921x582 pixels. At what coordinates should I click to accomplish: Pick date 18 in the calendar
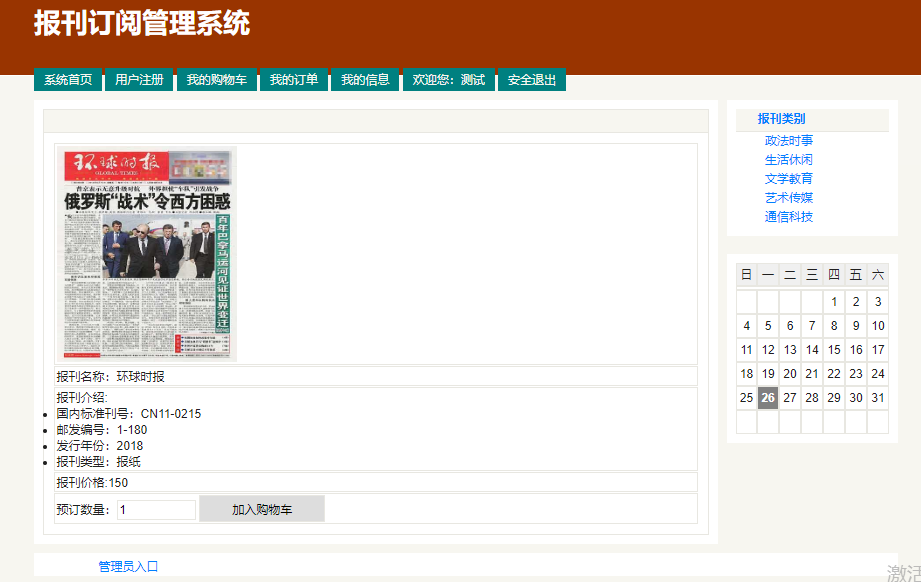tap(747, 374)
